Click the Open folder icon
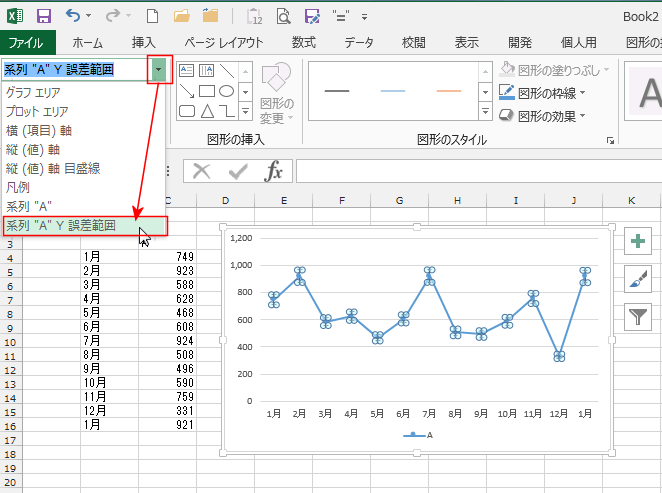Viewport: 662px width, 493px height. [x=182, y=16]
